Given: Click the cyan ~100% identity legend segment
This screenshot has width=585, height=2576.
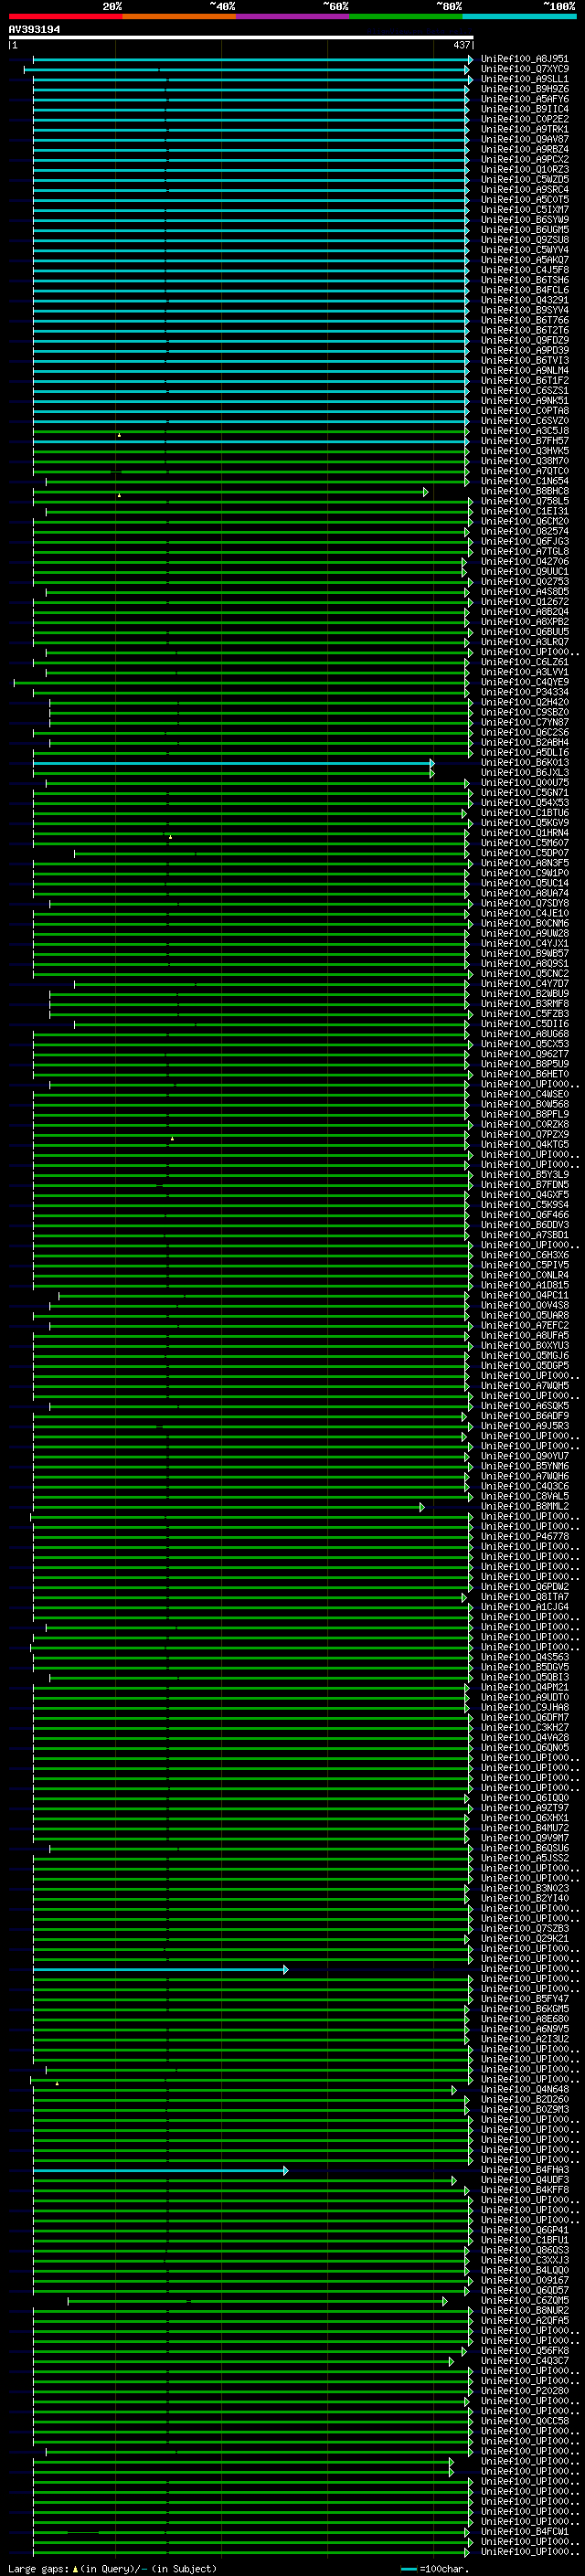Looking at the screenshot, I should pyautogui.click(x=520, y=16).
